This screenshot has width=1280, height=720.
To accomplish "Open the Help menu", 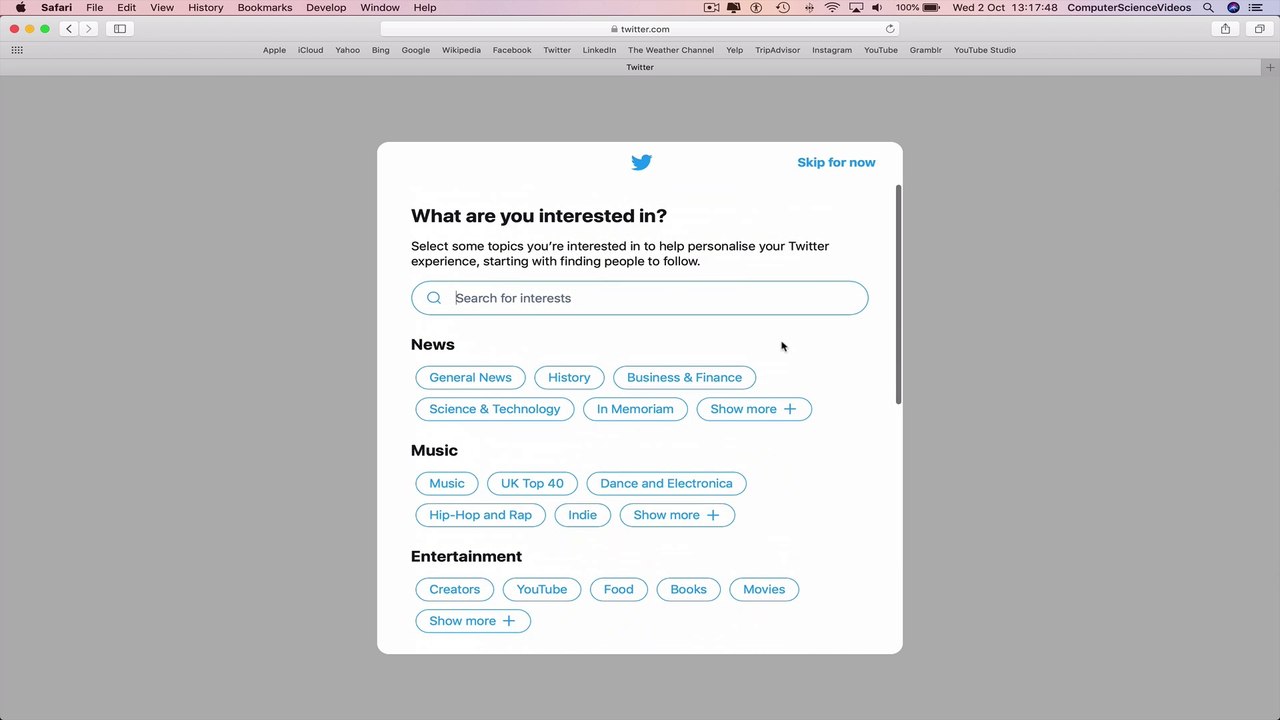I will [425, 8].
